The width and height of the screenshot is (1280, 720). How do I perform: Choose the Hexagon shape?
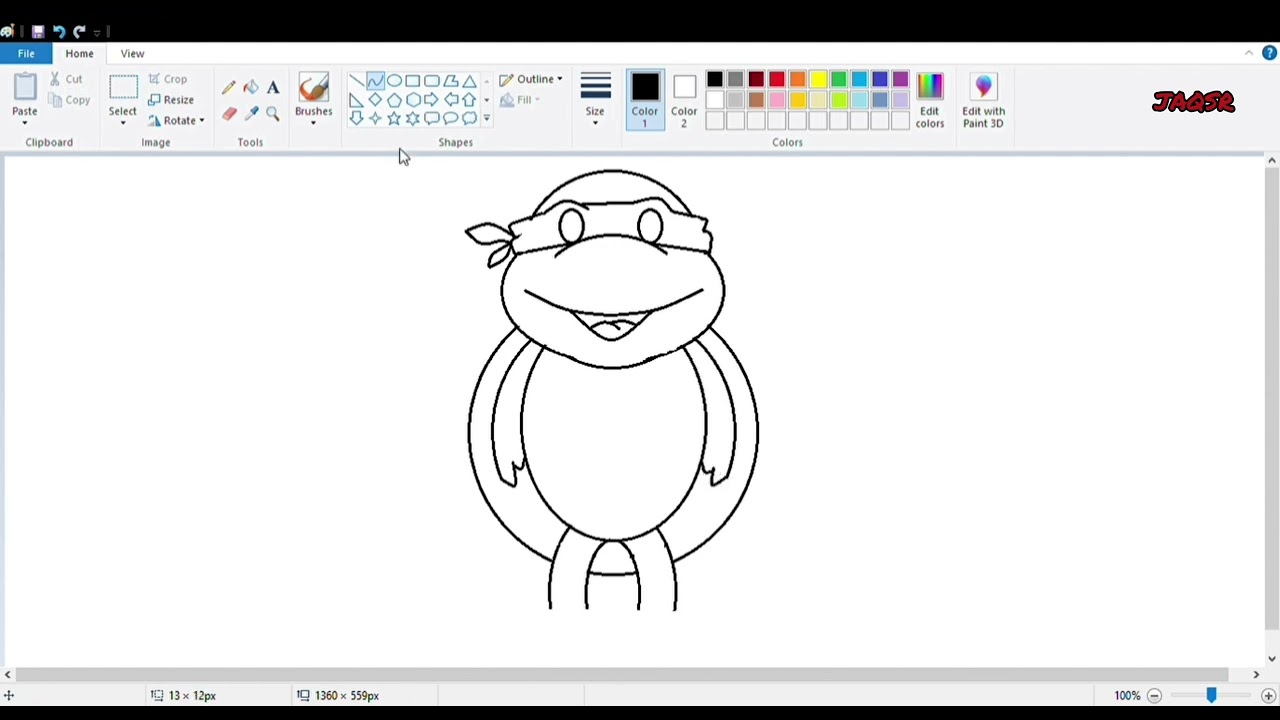[413, 100]
